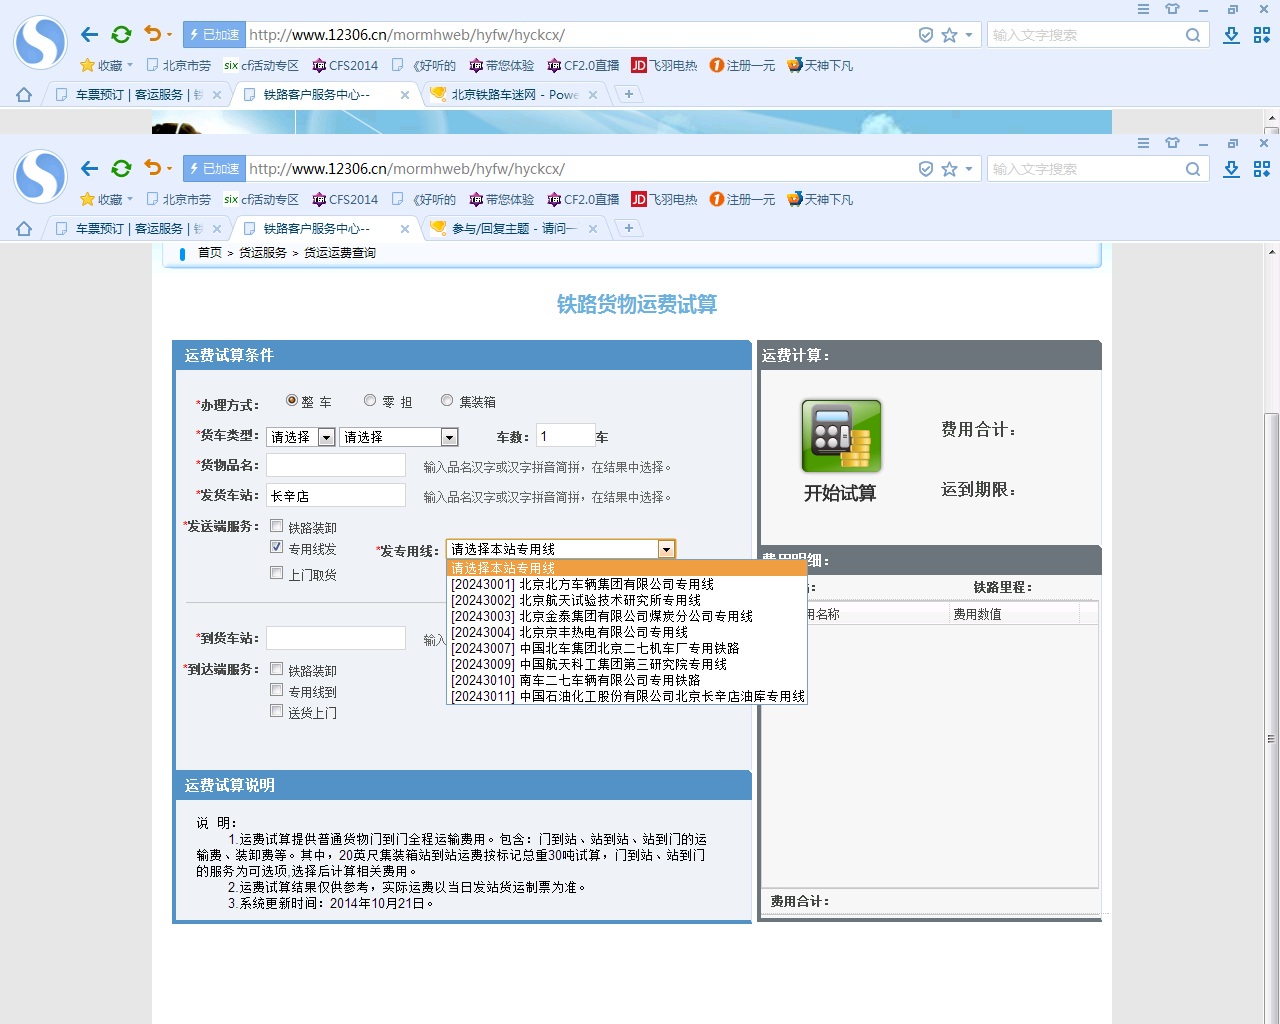1280x1024 pixels.
Task: Select 整车 radio button
Action: tap(292, 400)
